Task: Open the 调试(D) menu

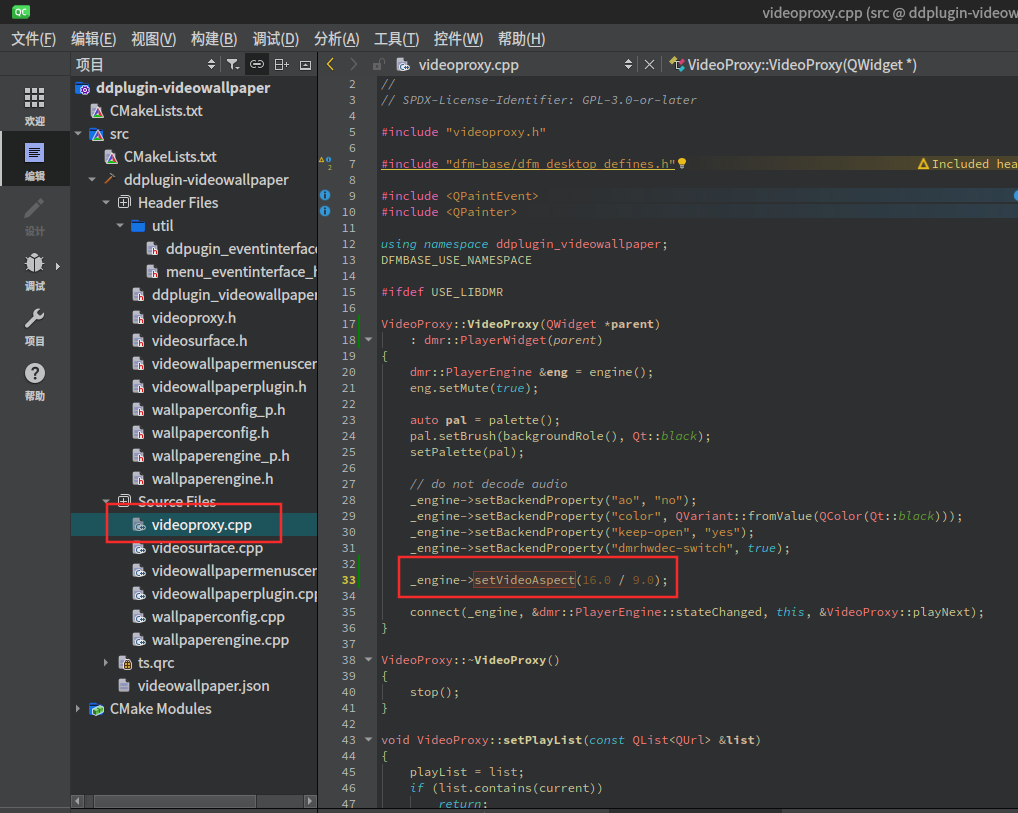Action: [x=276, y=39]
